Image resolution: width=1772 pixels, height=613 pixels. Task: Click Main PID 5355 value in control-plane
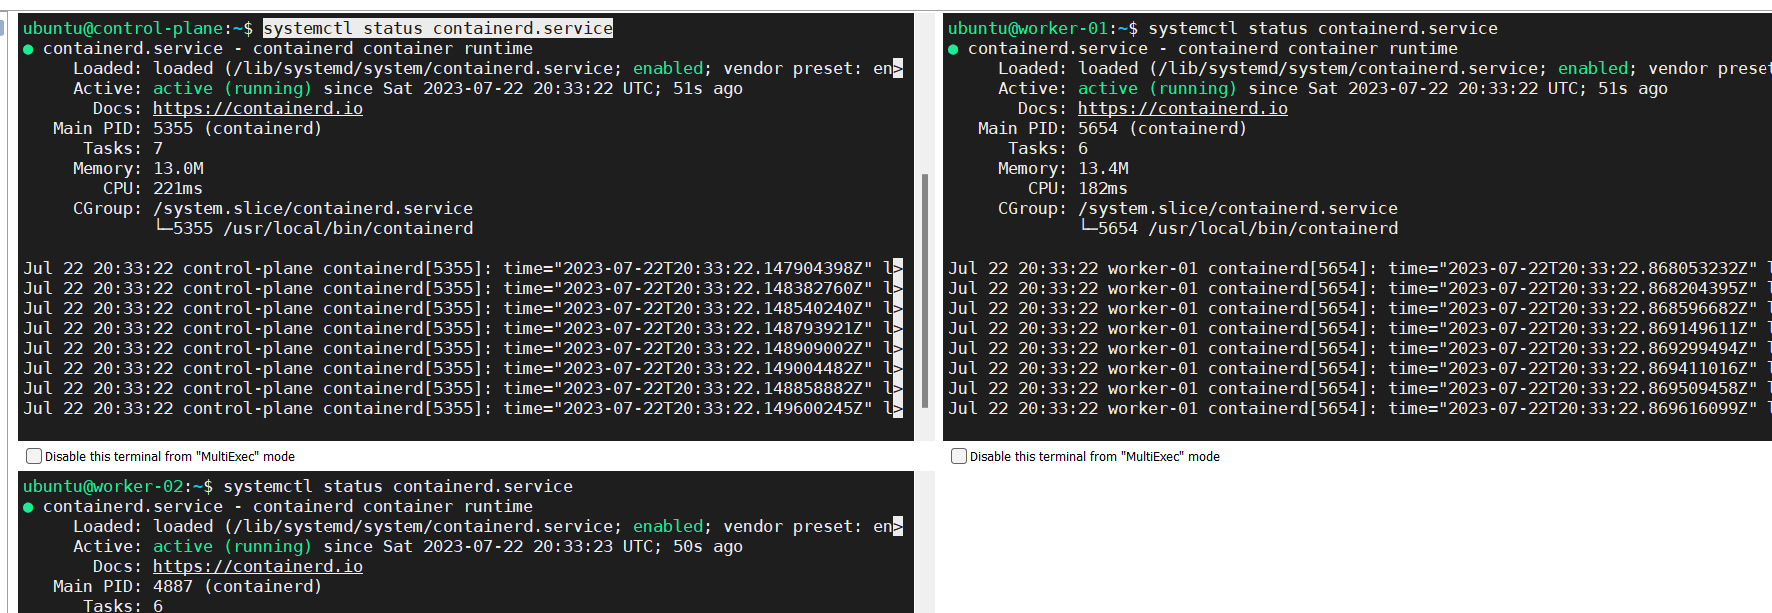click(x=172, y=128)
